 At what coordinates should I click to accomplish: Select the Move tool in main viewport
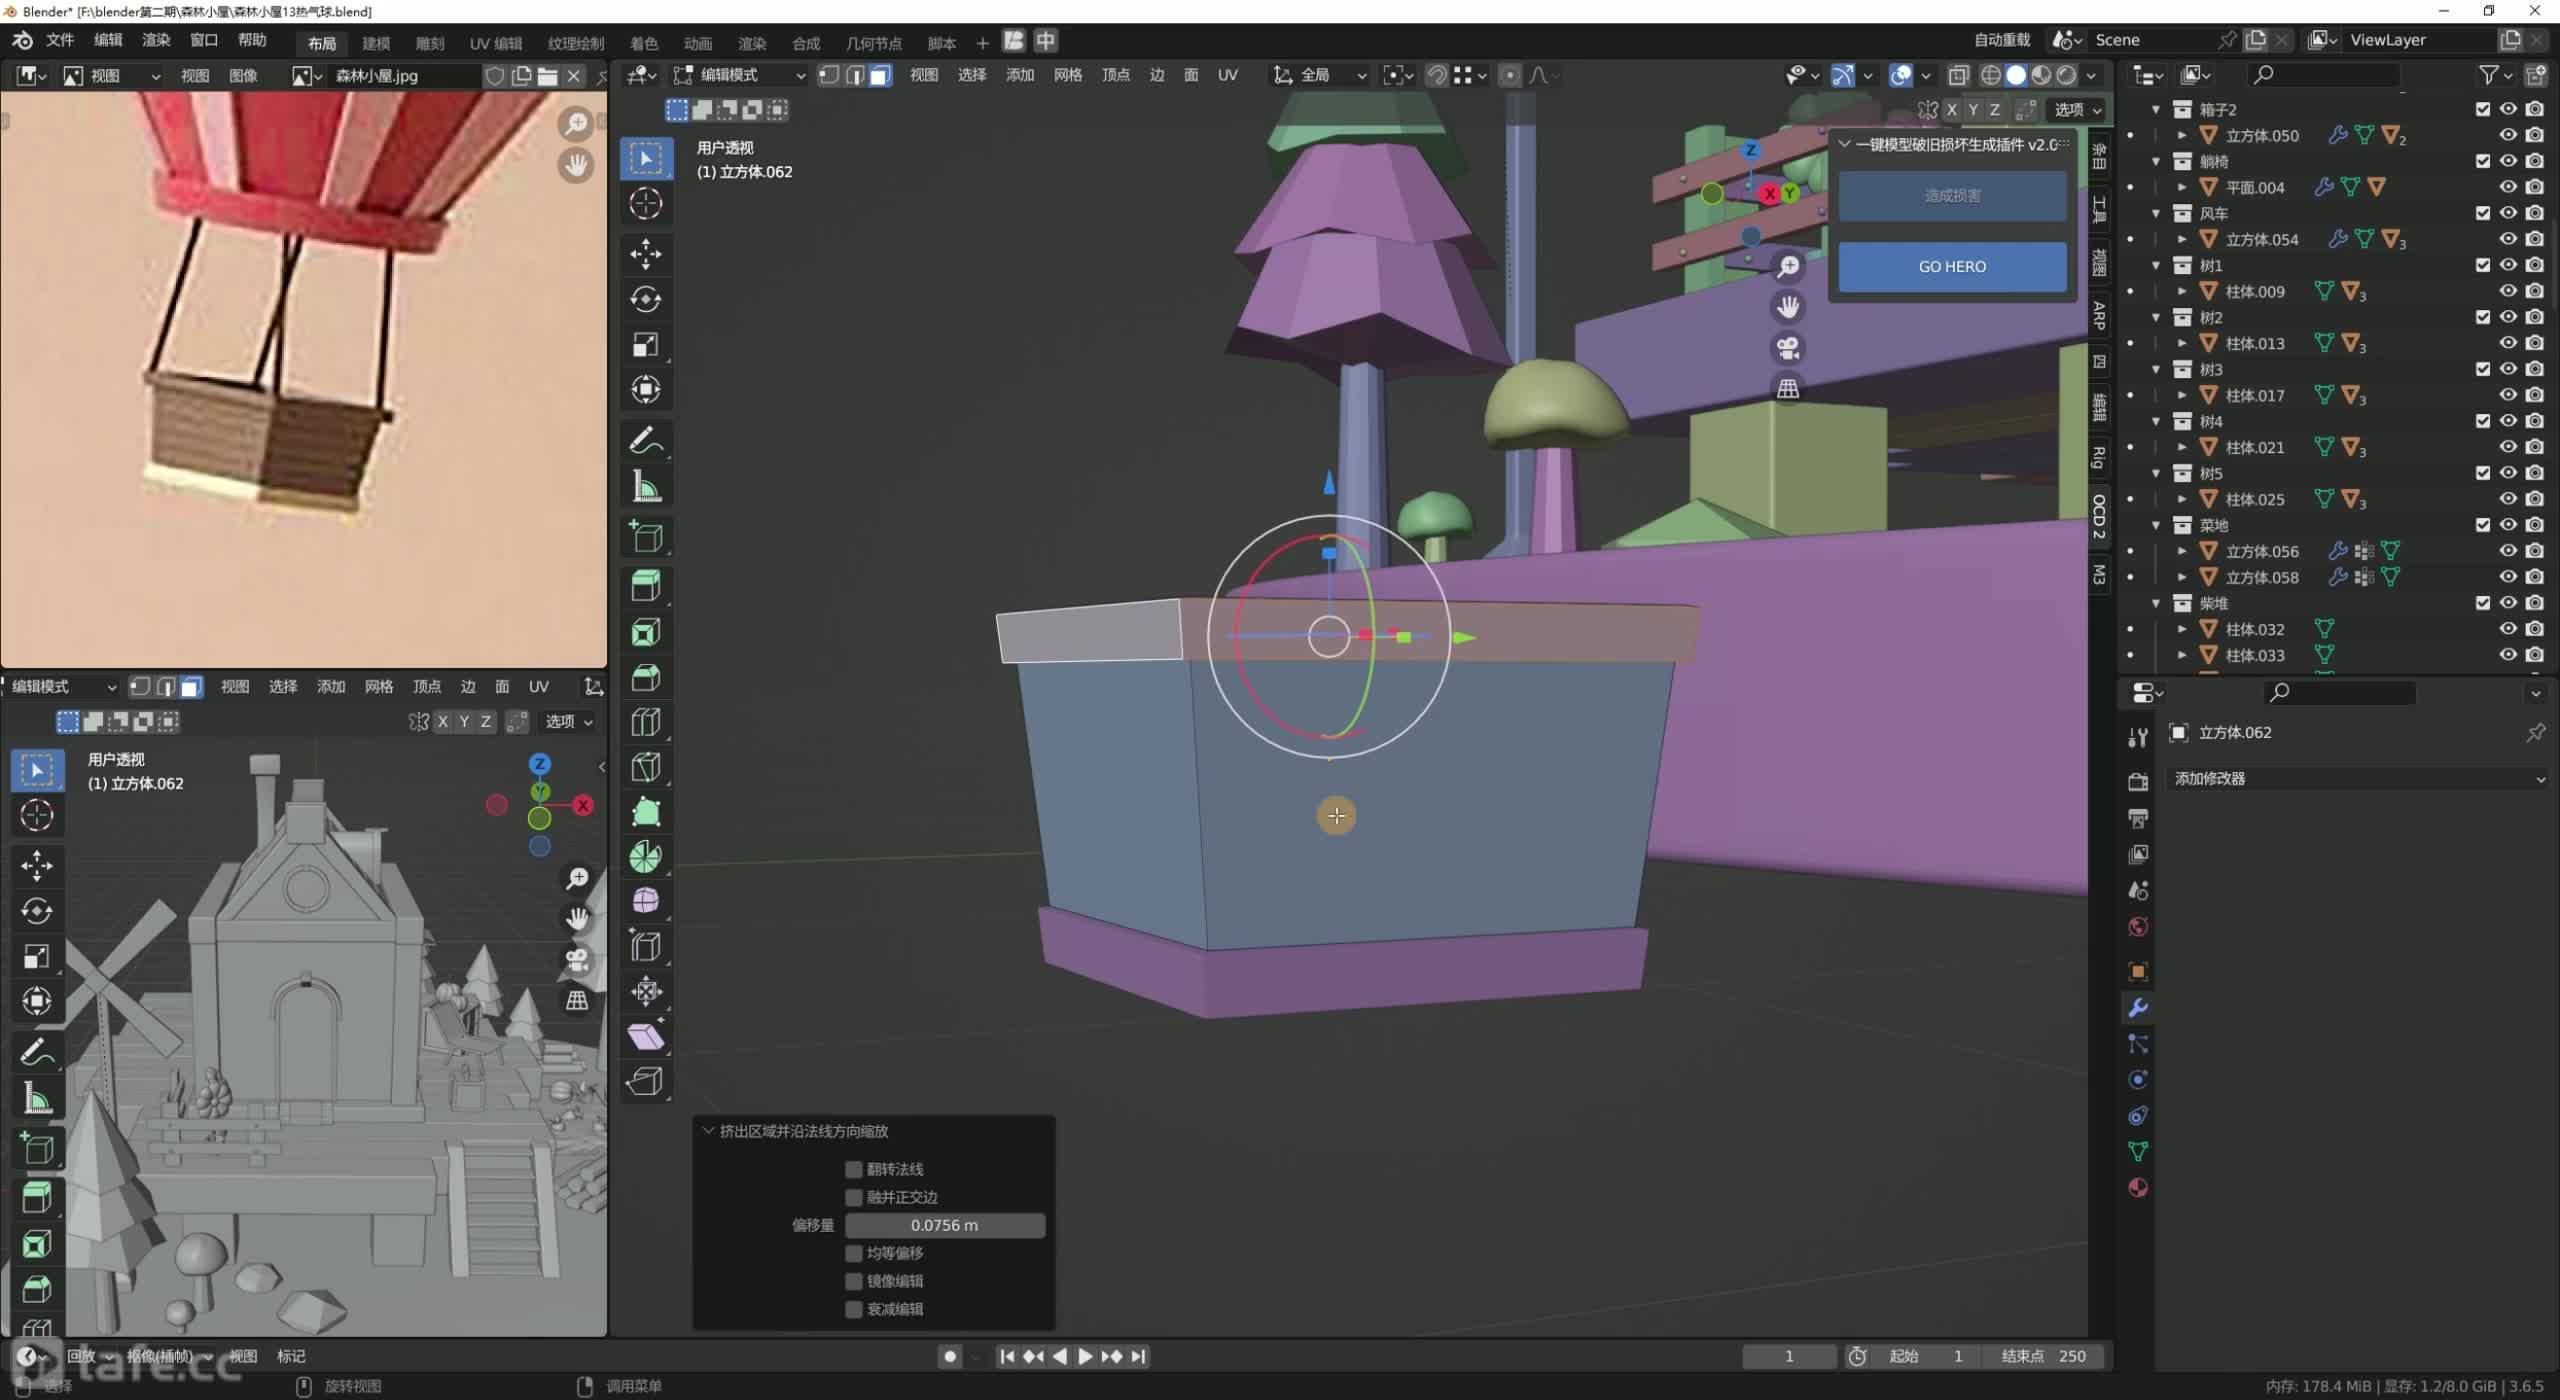tap(646, 254)
